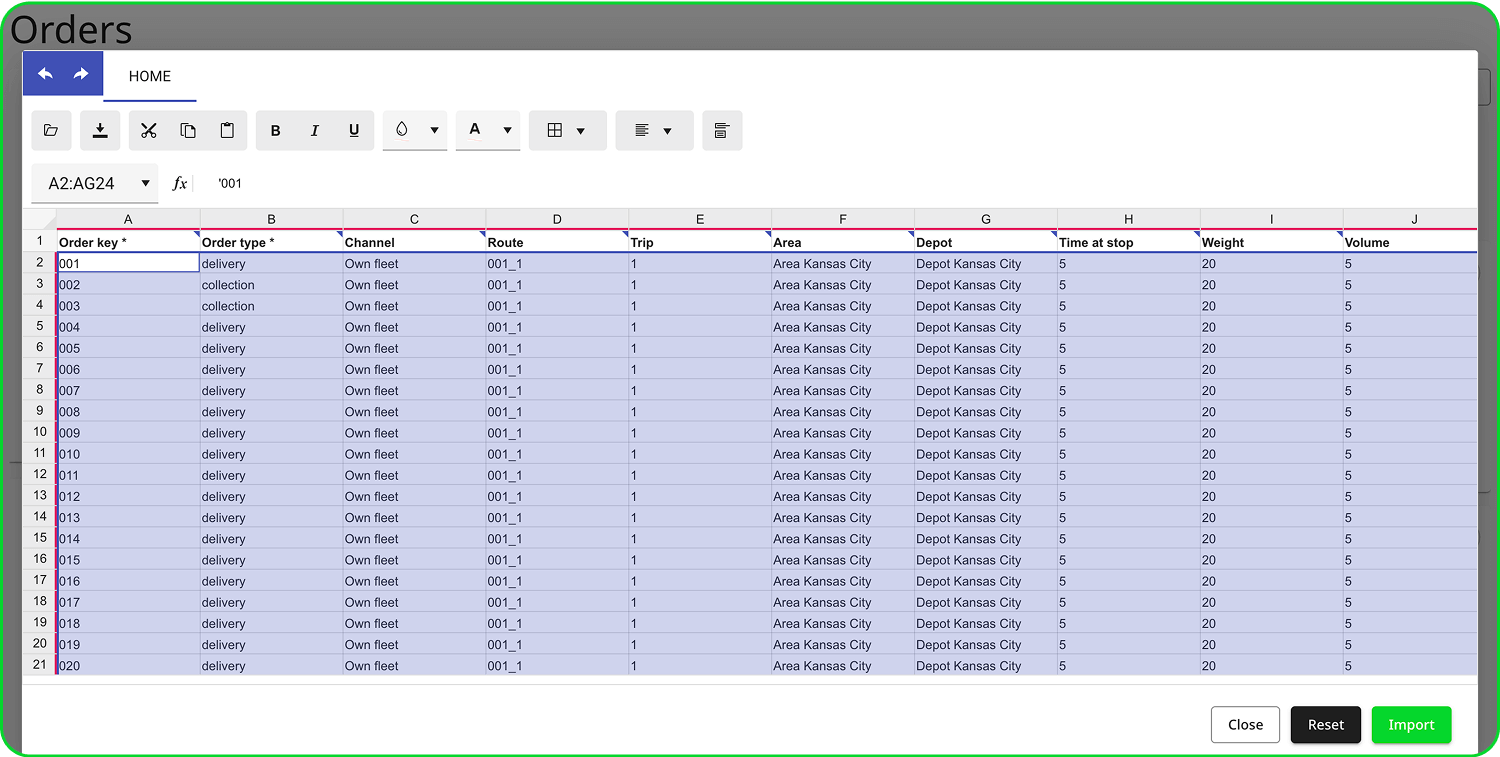Click the 'Order key *' header cell
Viewport: 1500px width, 757px height.
pyautogui.click(x=128, y=242)
